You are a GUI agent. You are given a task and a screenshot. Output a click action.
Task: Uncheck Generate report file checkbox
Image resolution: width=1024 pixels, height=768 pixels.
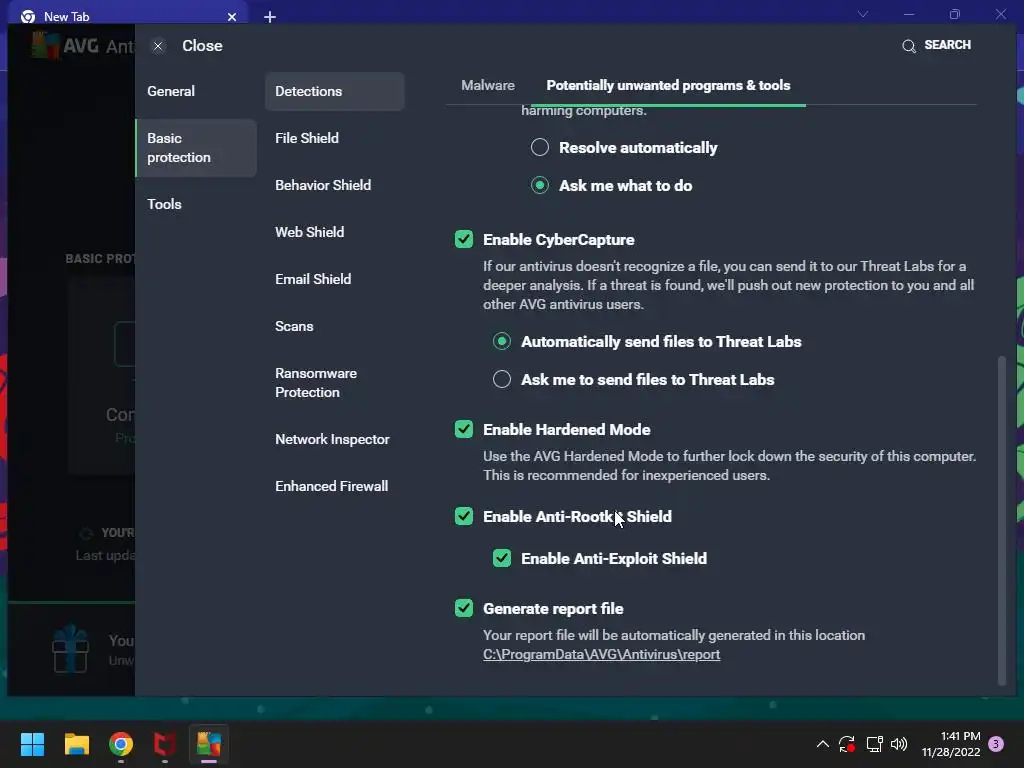click(x=464, y=609)
